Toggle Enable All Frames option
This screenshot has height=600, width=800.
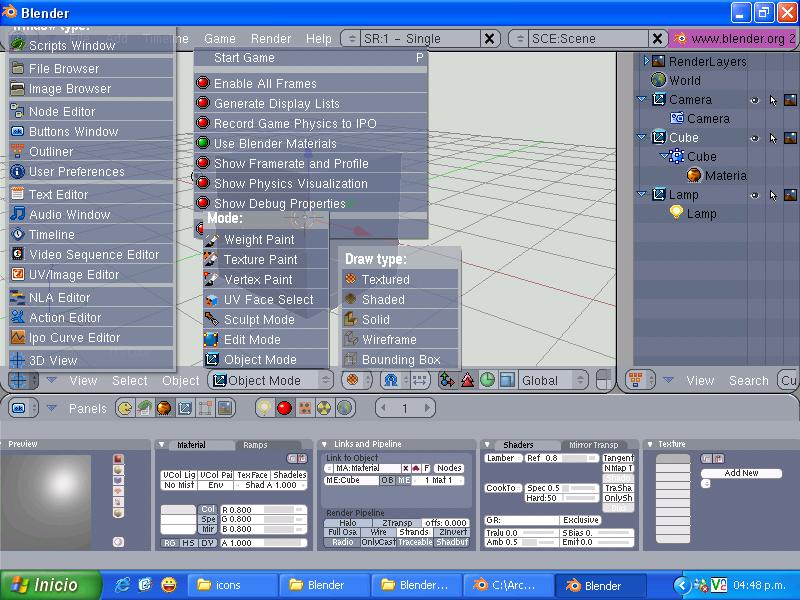pyautogui.click(x=311, y=83)
